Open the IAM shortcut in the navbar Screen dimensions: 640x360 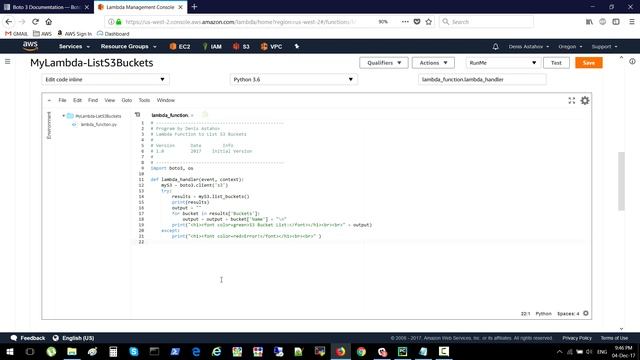click(212, 47)
